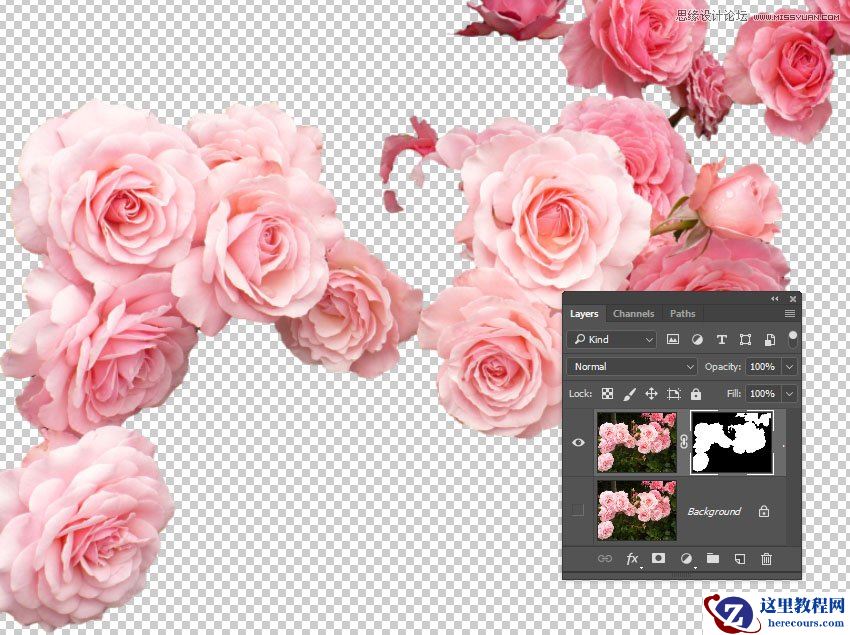Collapse the Layers panel group
This screenshot has height=635, width=850.
pos(773,298)
